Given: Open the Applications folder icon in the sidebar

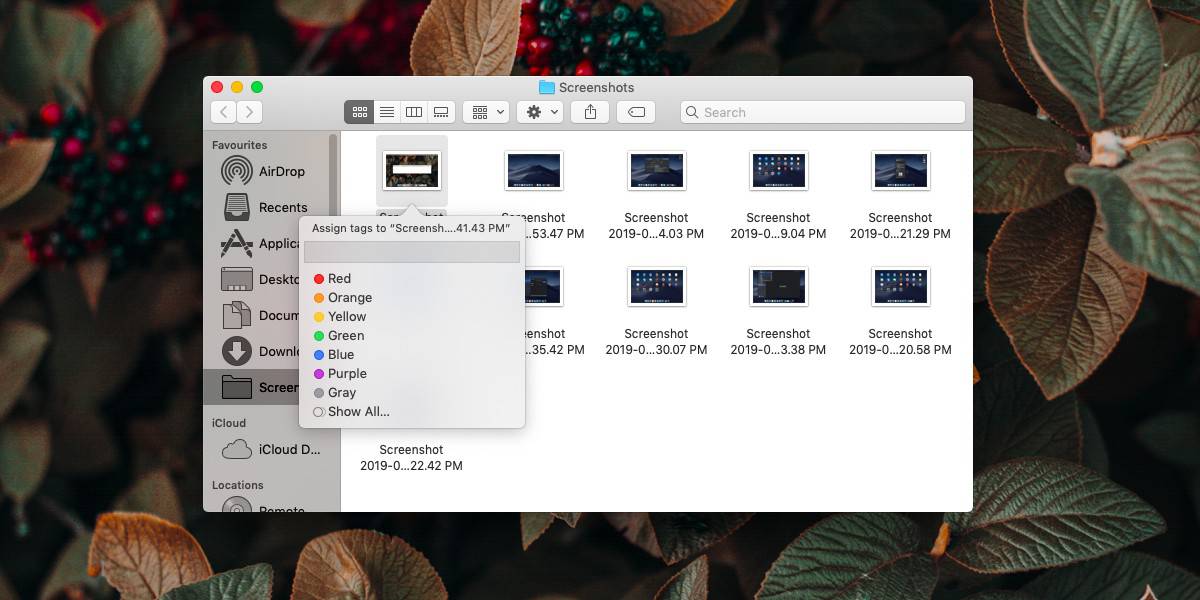Looking at the screenshot, I should tap(237, 243).
